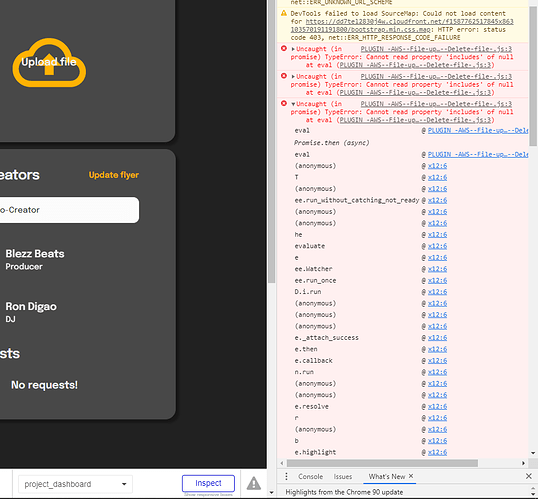Click the Inspect button
The width and height of the screenshot is (538, 499).
208,483
